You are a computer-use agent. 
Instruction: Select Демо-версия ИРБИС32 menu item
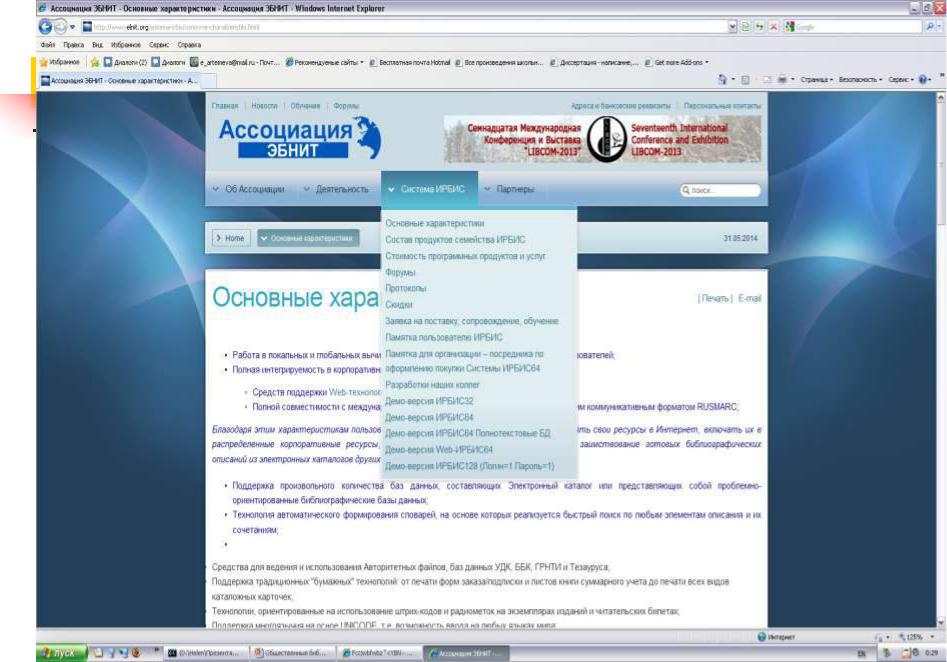[429, 401]
